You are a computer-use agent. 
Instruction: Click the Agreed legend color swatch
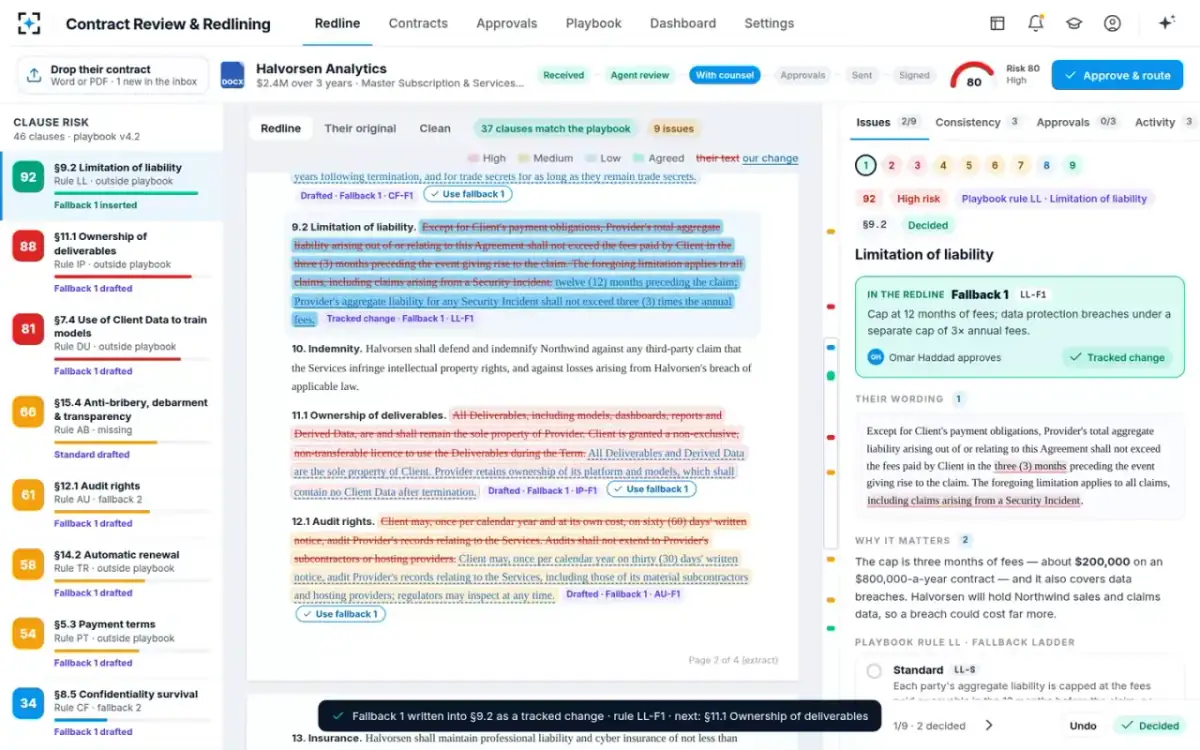coord(639,158)
